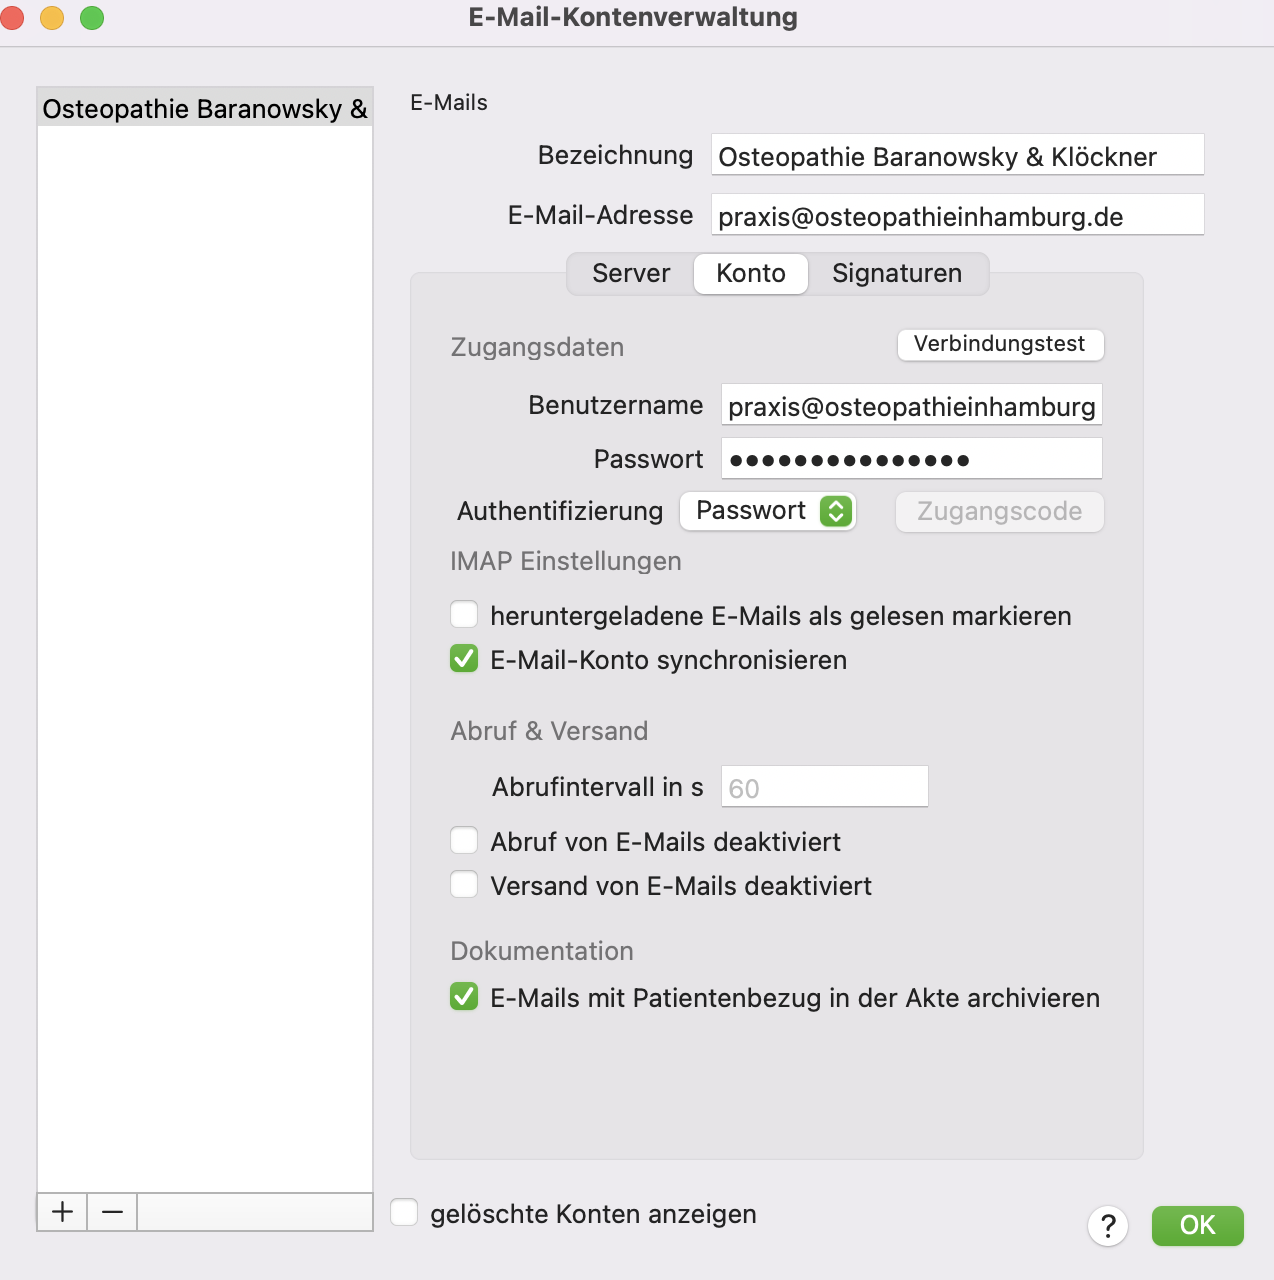The height and width of the screenshot is (1280, 1274).
Task: Uncheck E-Mail-Konto synchronisieren
Action: tap(464, 658)
